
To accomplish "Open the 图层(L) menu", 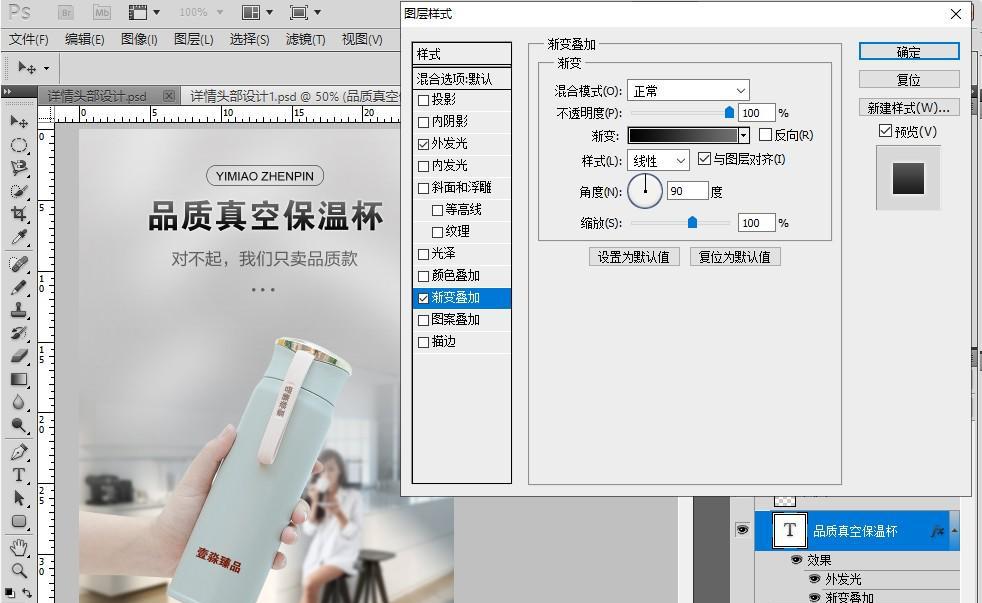I will (194, 39).
